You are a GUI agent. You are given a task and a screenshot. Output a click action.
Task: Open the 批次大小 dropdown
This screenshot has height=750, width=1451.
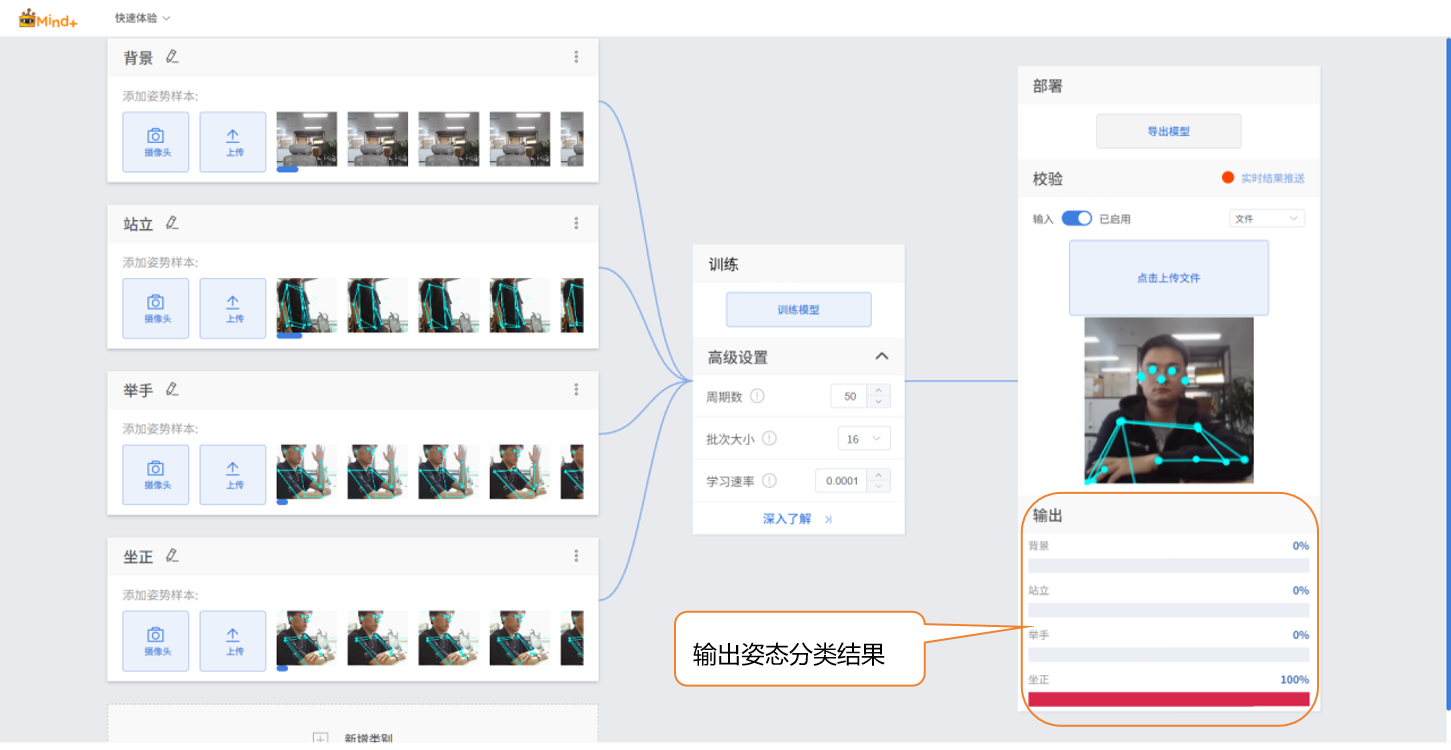(x=863, y=439)
